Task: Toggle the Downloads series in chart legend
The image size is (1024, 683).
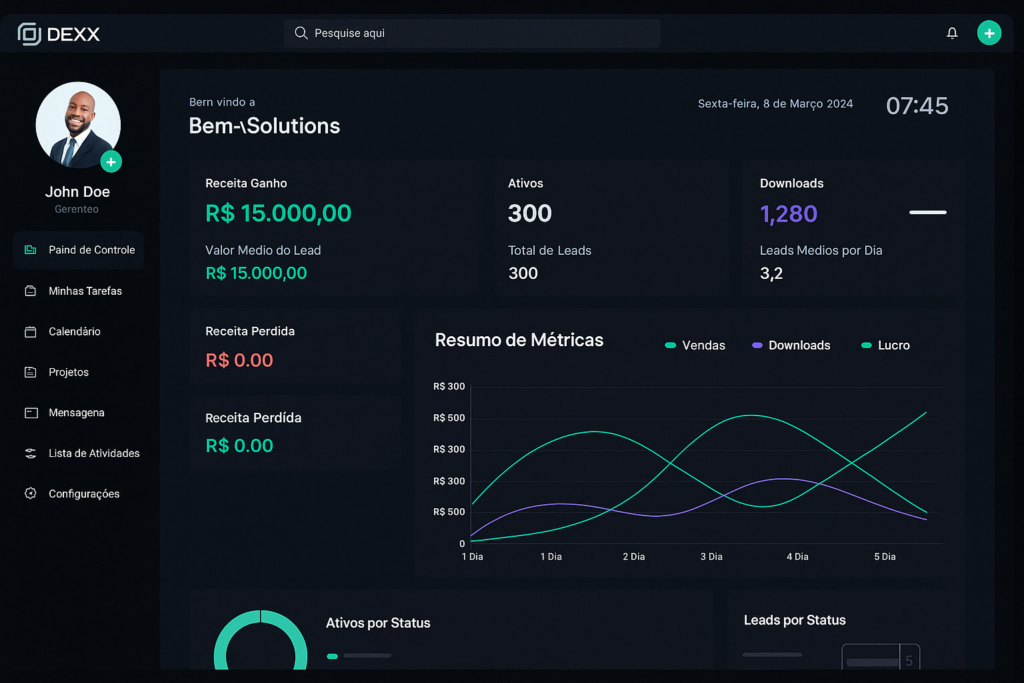Action: [791, 345]
